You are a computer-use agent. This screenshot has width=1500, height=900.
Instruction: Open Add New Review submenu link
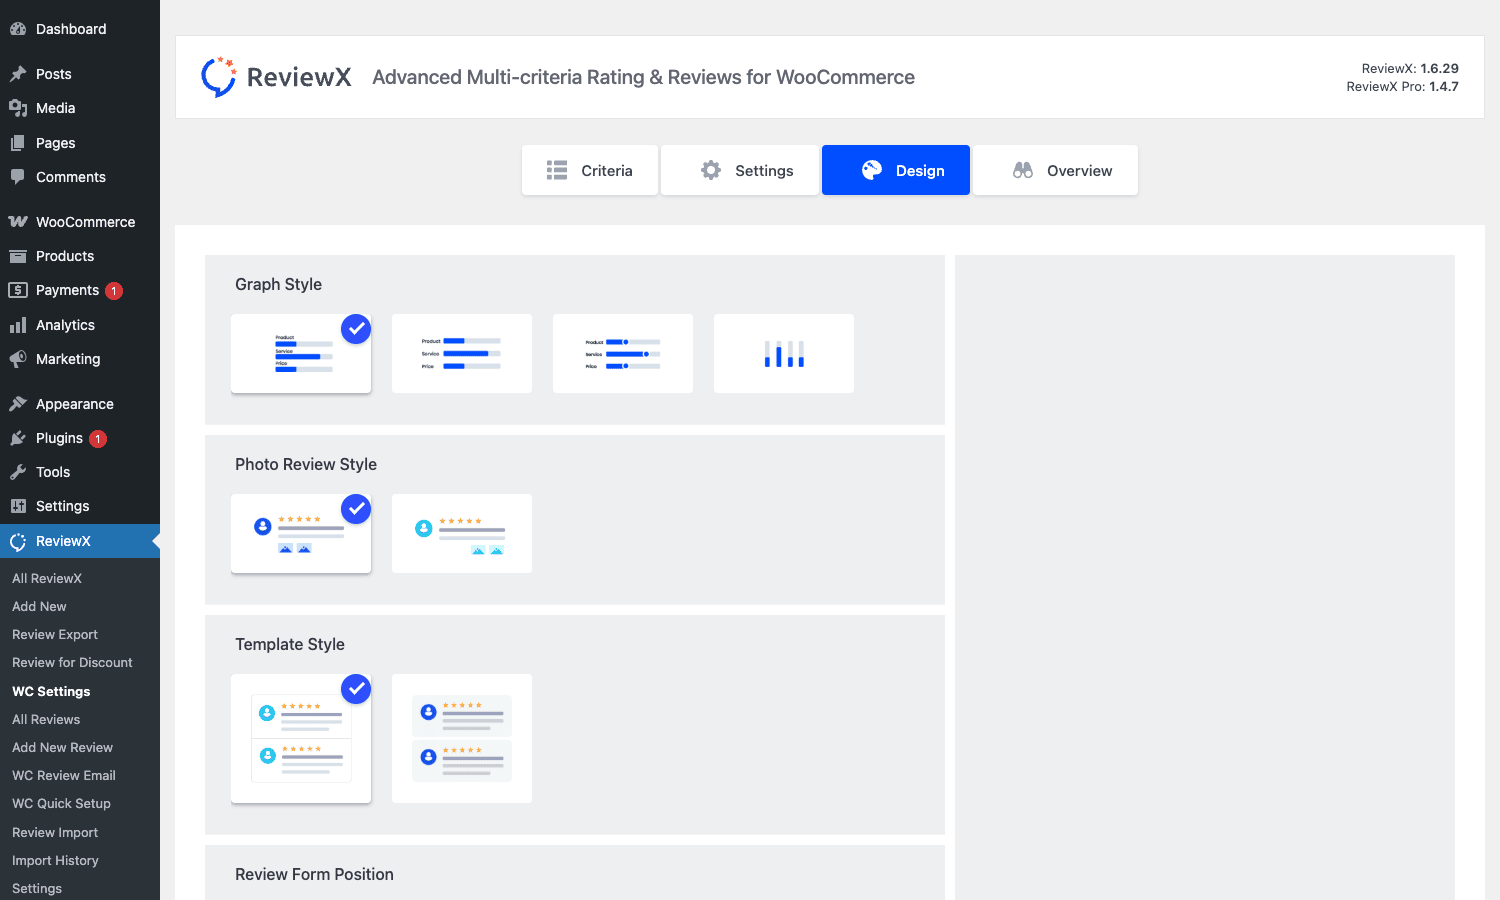tap(62, 747)
